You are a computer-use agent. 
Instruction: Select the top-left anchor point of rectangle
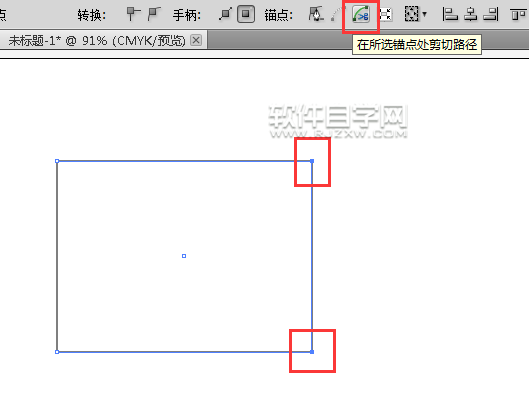57,161
